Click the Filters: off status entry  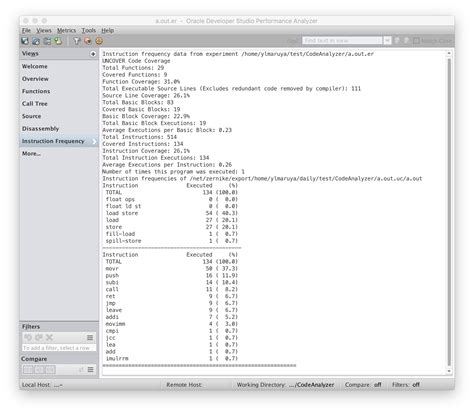[406, 385]
